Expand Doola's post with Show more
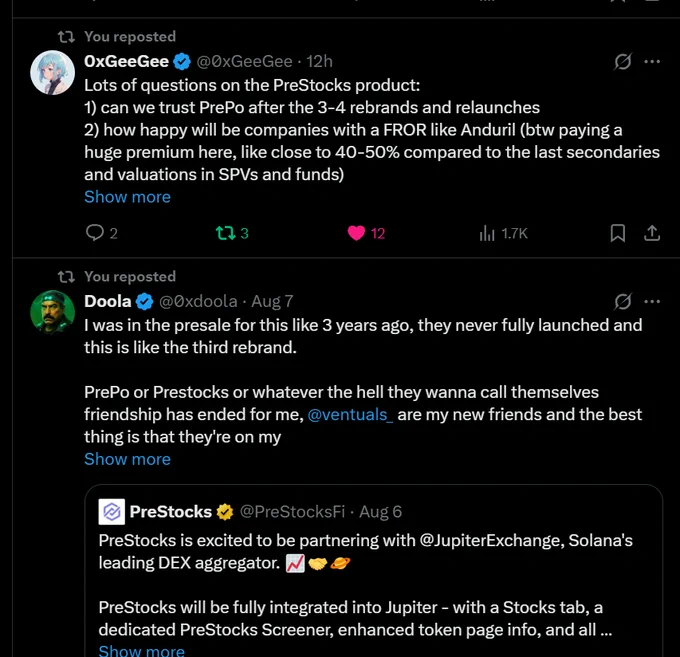 (x=127, y=459)
